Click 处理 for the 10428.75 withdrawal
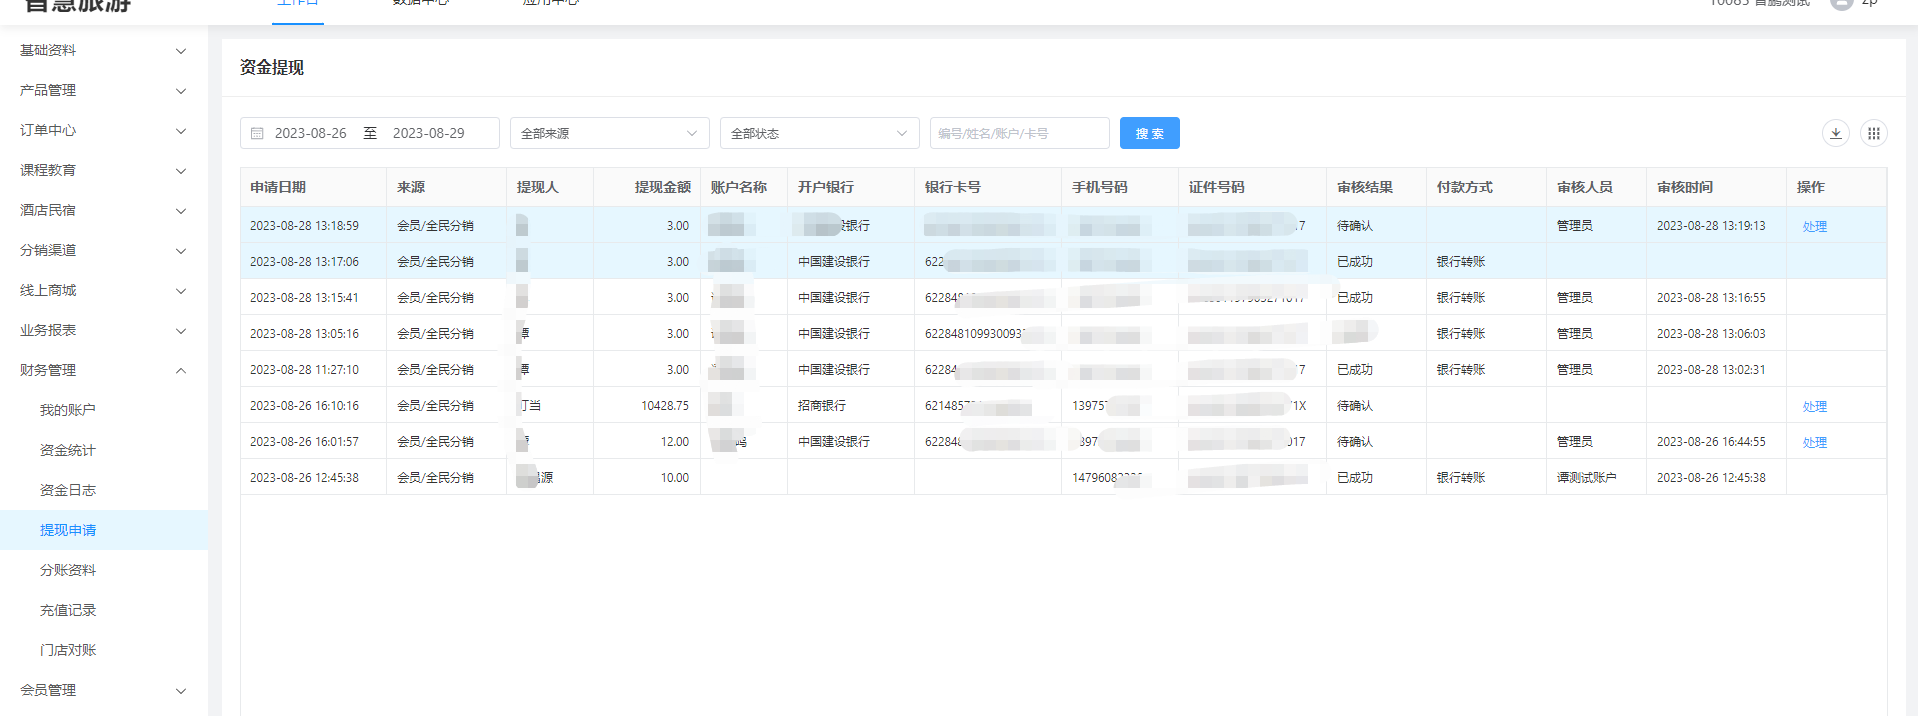 (1814, 406)
